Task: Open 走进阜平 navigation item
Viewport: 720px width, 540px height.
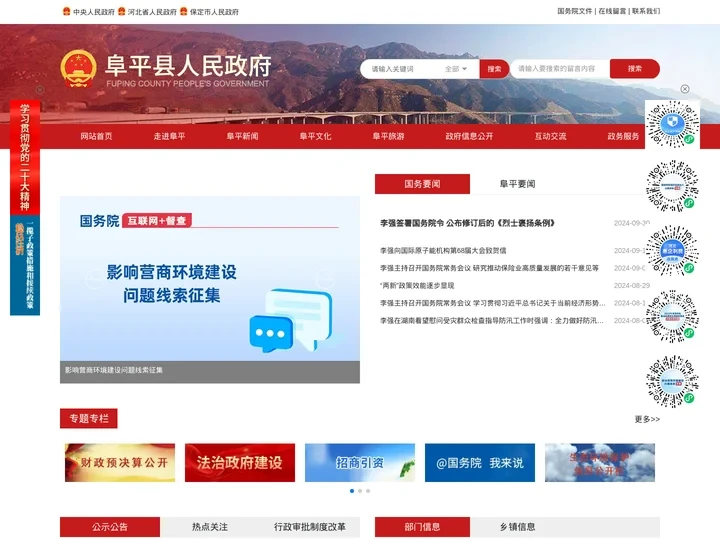Action: point(169,136)
